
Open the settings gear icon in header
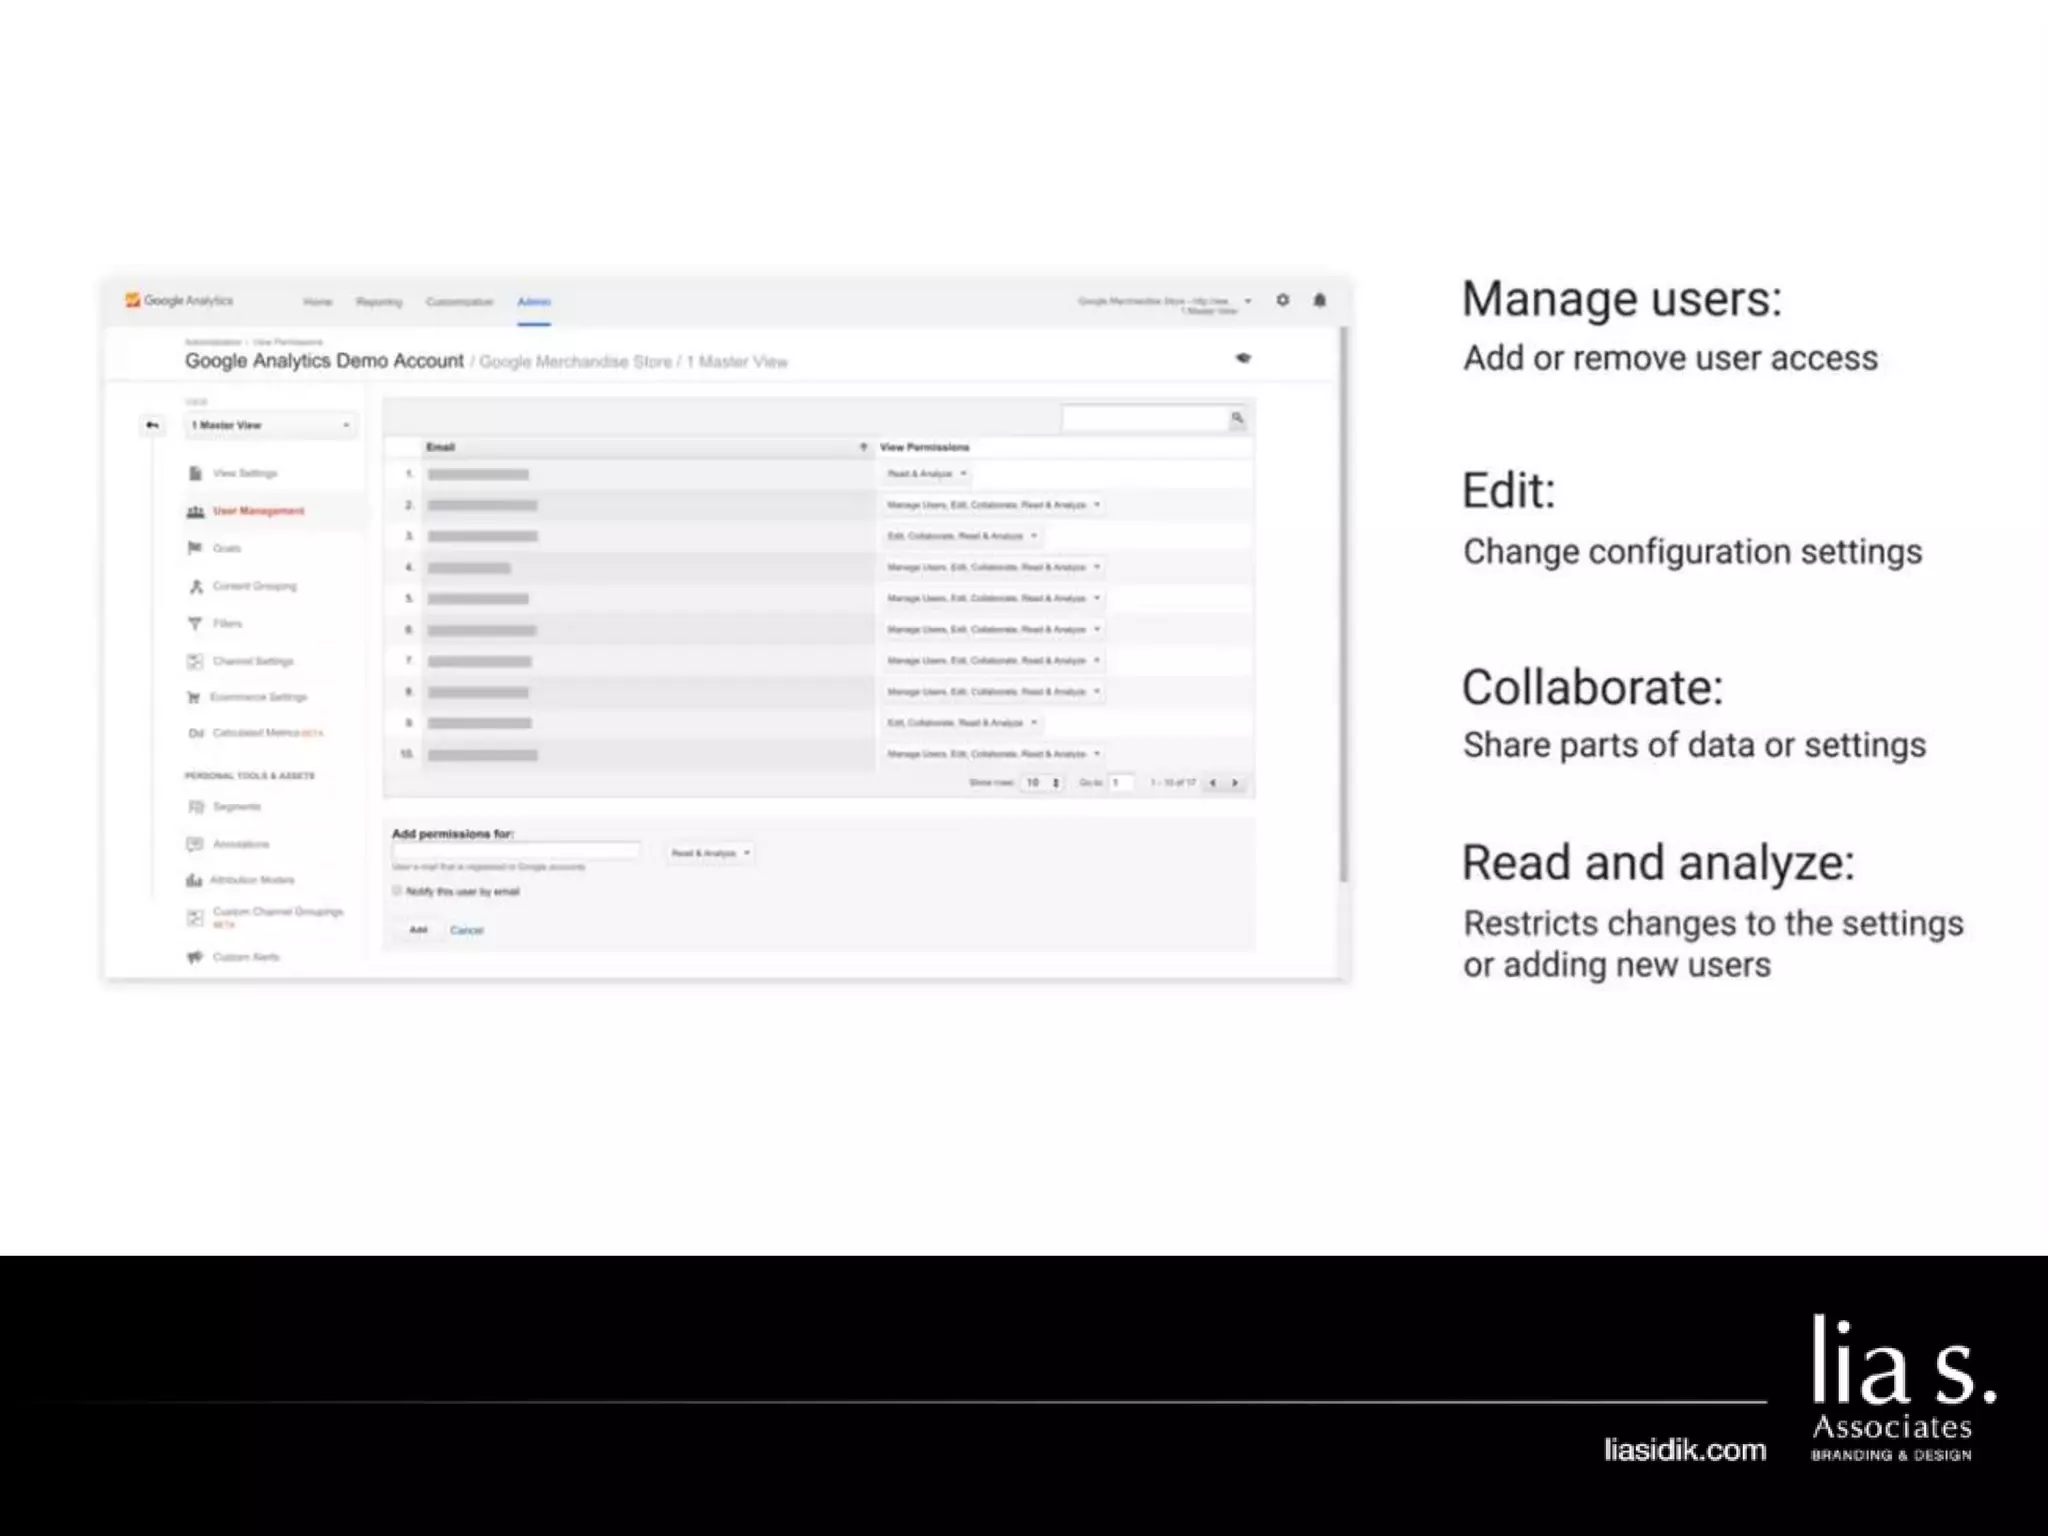tap(1283, 300)
